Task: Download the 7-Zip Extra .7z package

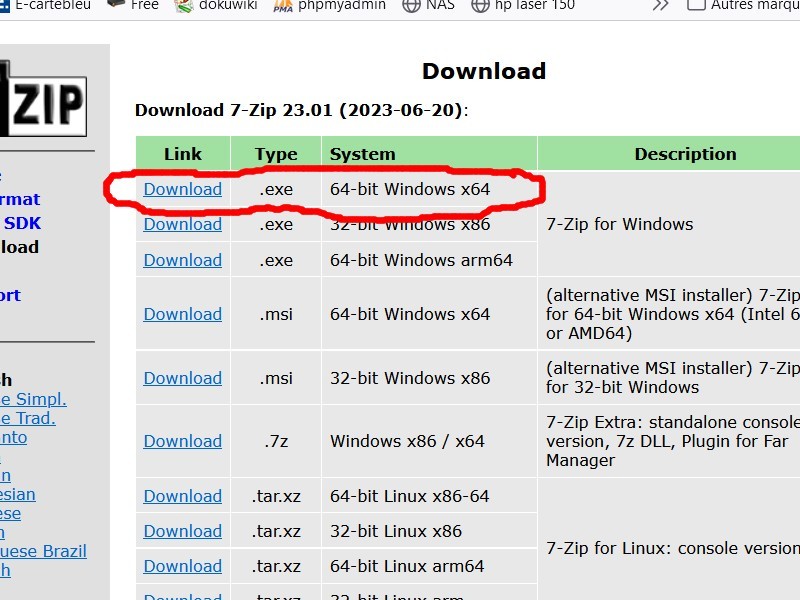Action: [x=182, y=441]
